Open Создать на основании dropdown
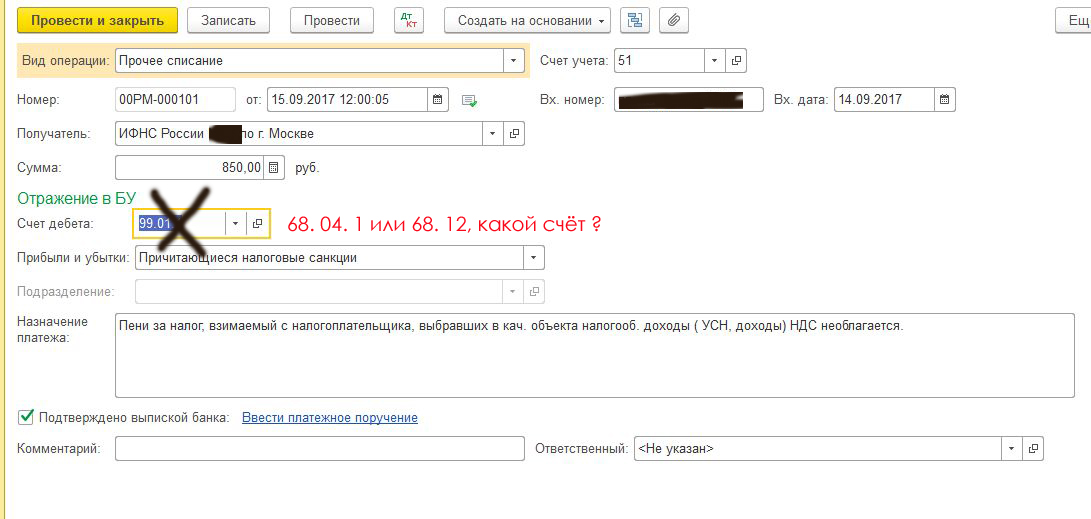Image resolution: width=1091 pixels, height=519 pixels. (x=527, y=20)
